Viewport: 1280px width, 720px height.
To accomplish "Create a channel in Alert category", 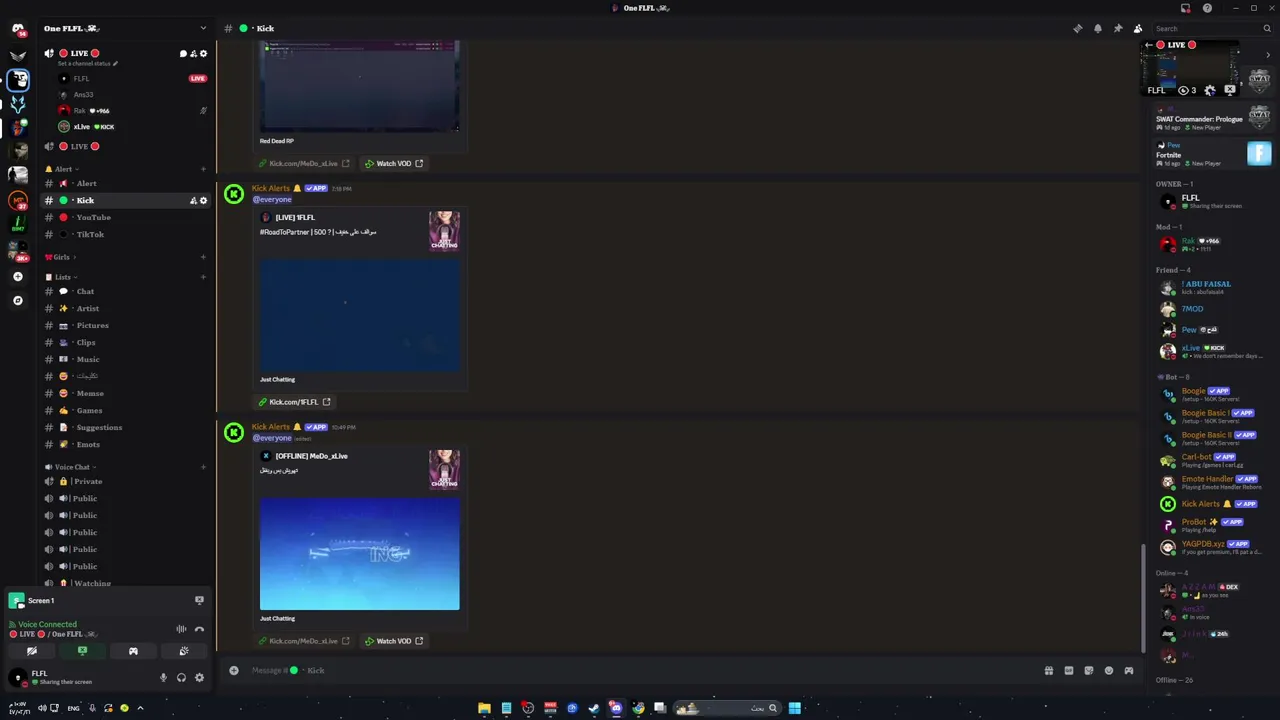I will point(203,169).
